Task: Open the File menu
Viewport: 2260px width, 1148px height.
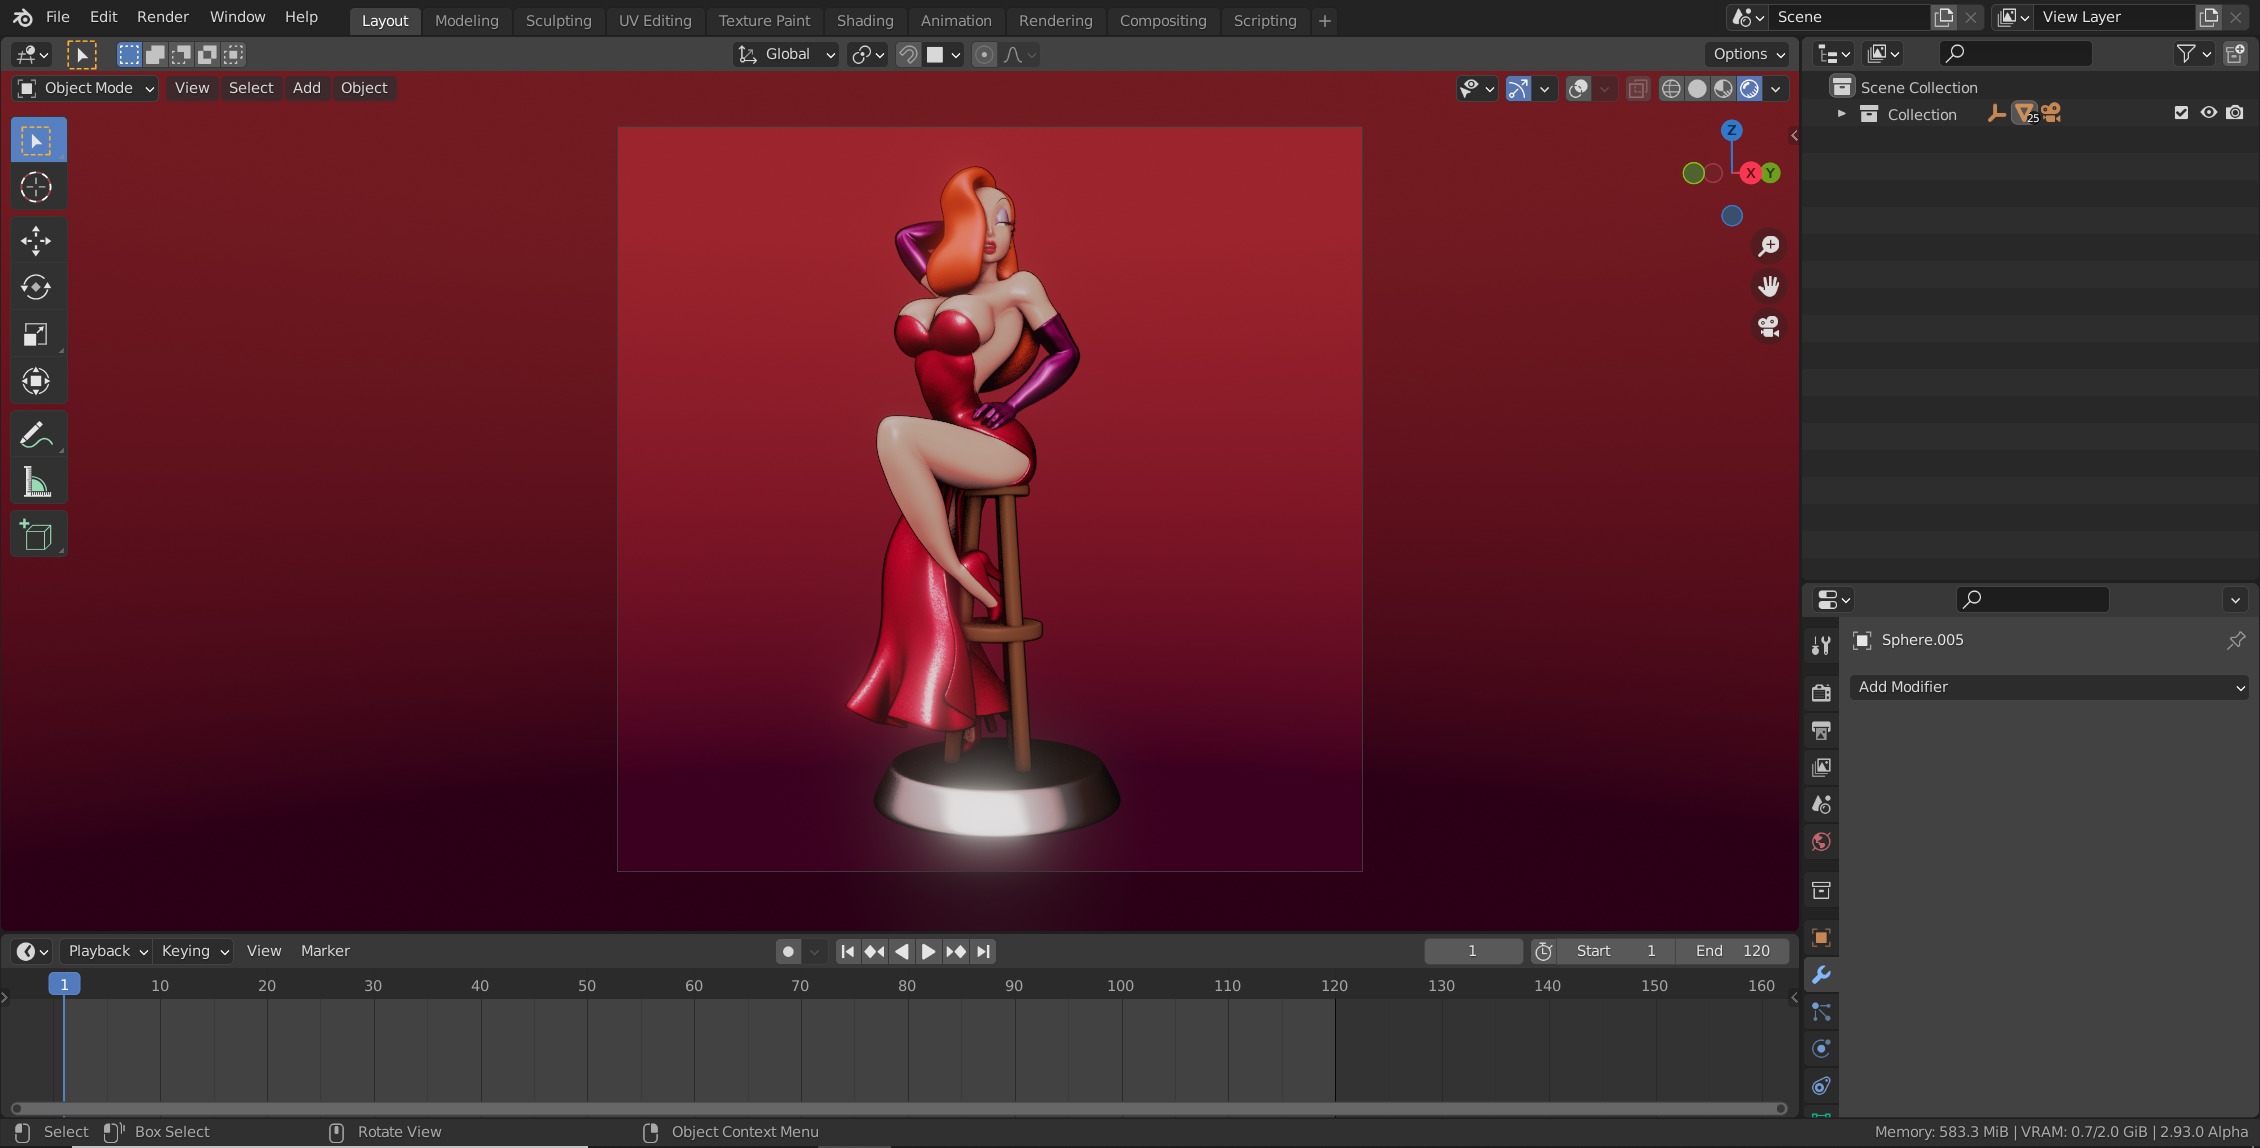Action: 58,17
